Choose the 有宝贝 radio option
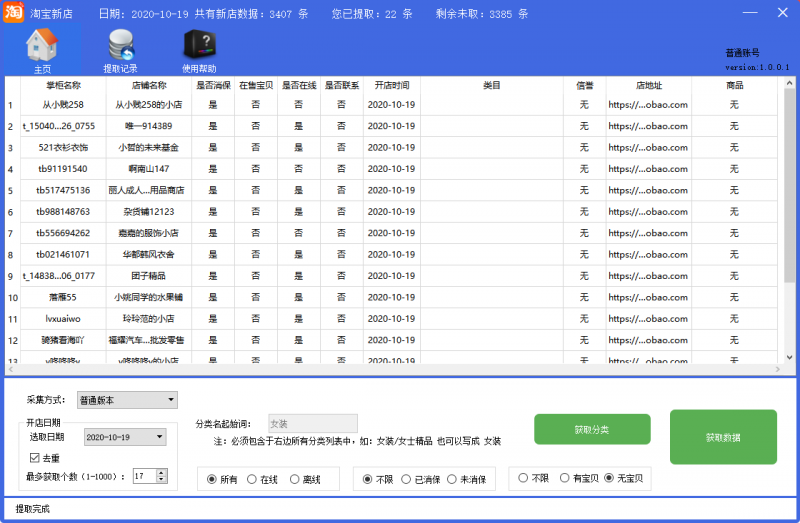This screenshot has height=523, width=800. click(564, 479)
